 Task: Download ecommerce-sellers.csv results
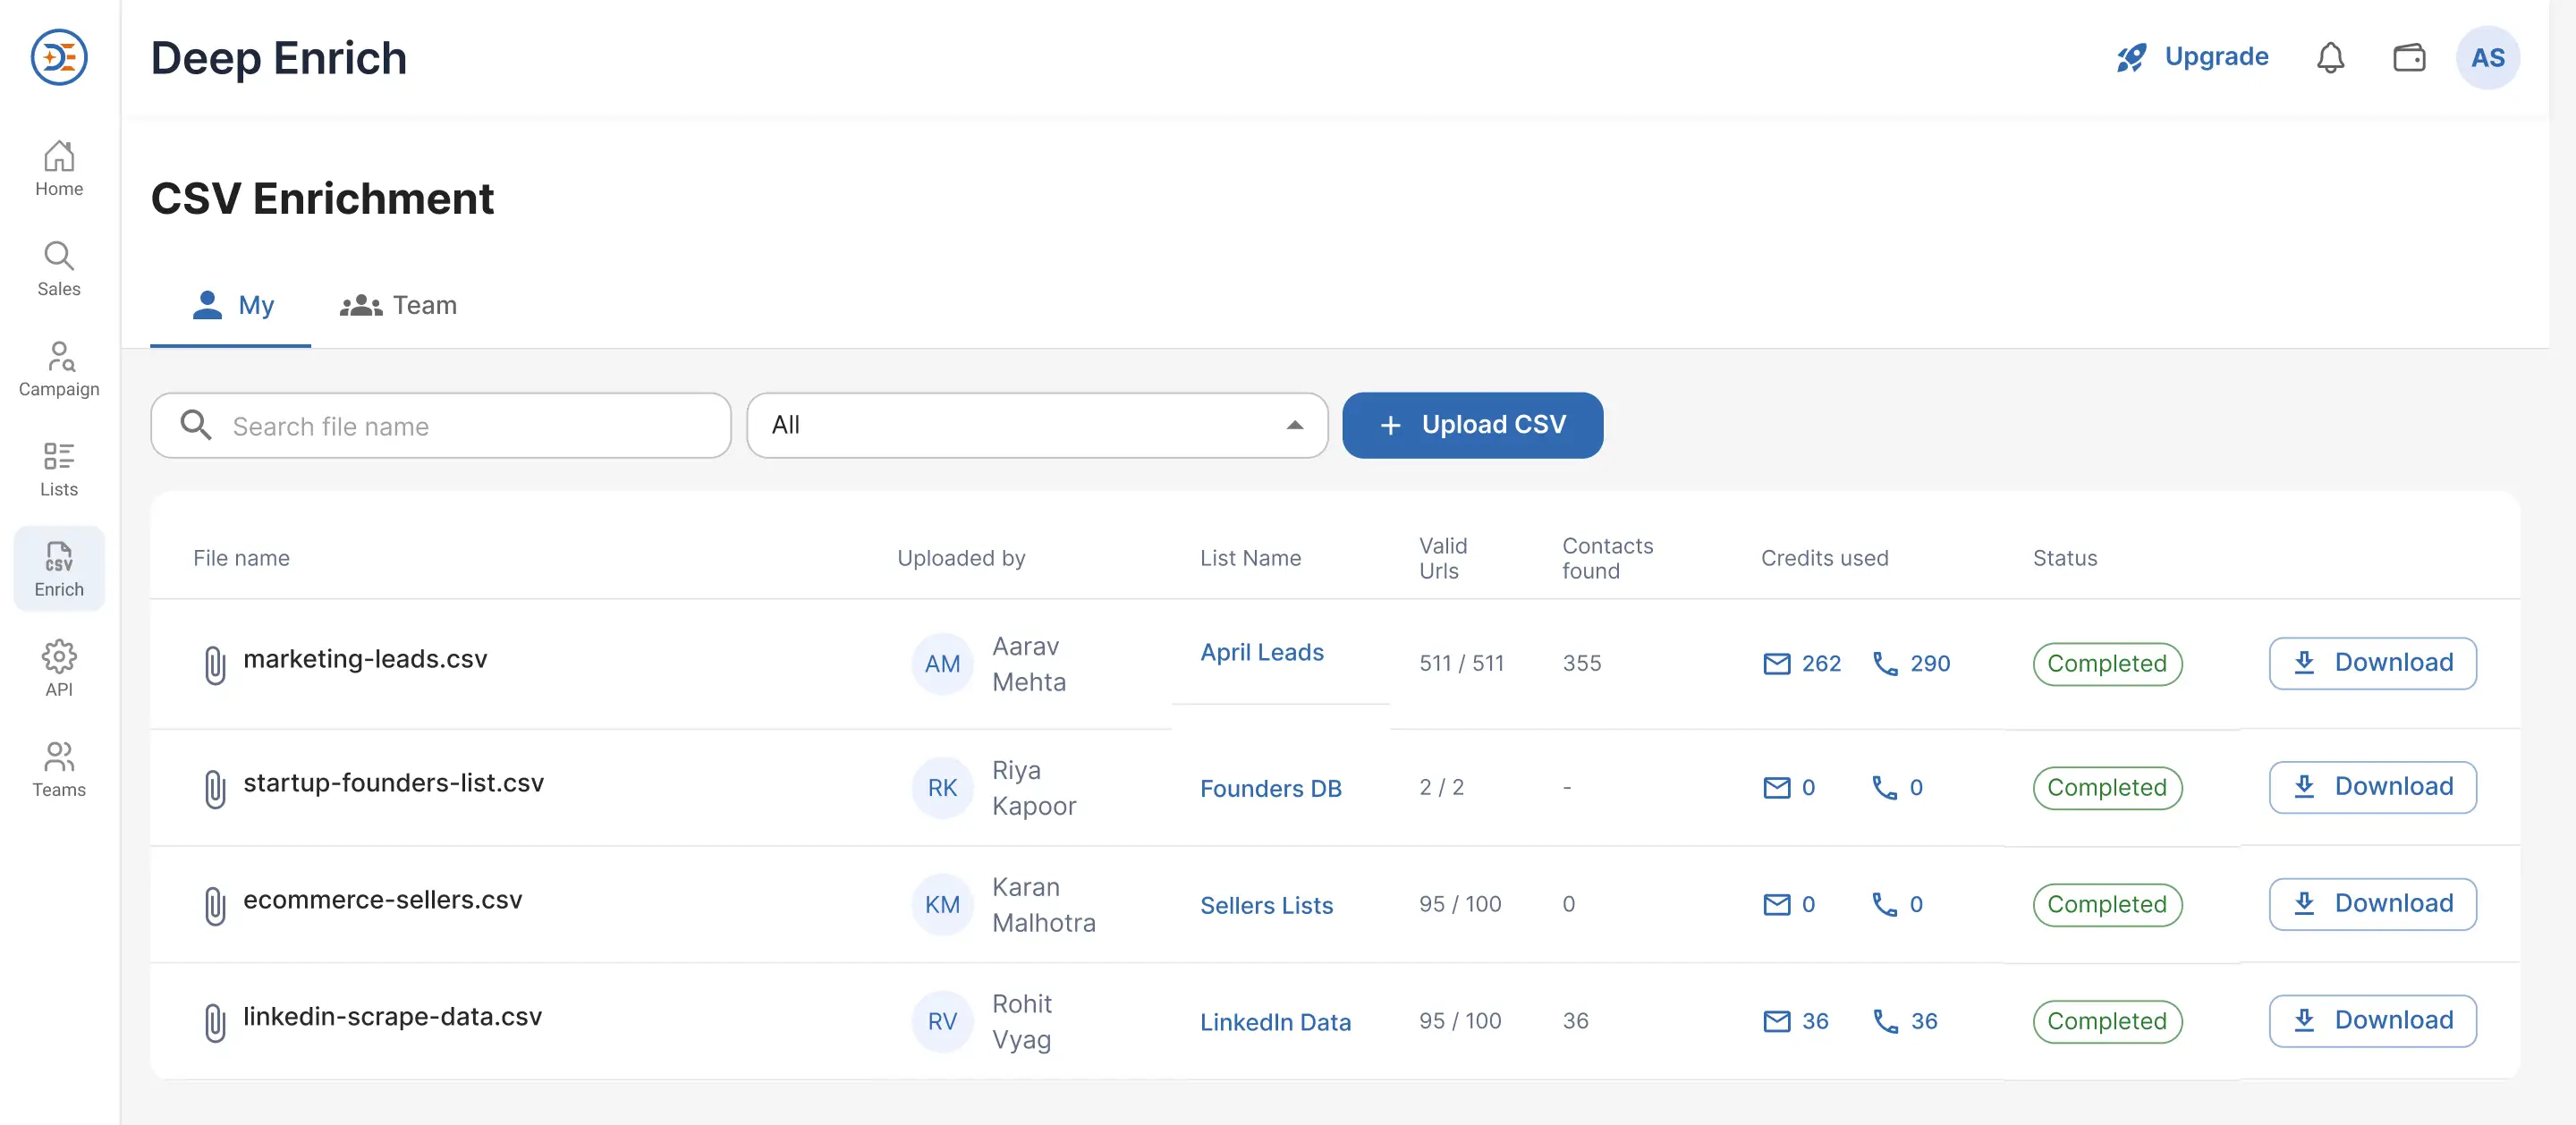2372,904
